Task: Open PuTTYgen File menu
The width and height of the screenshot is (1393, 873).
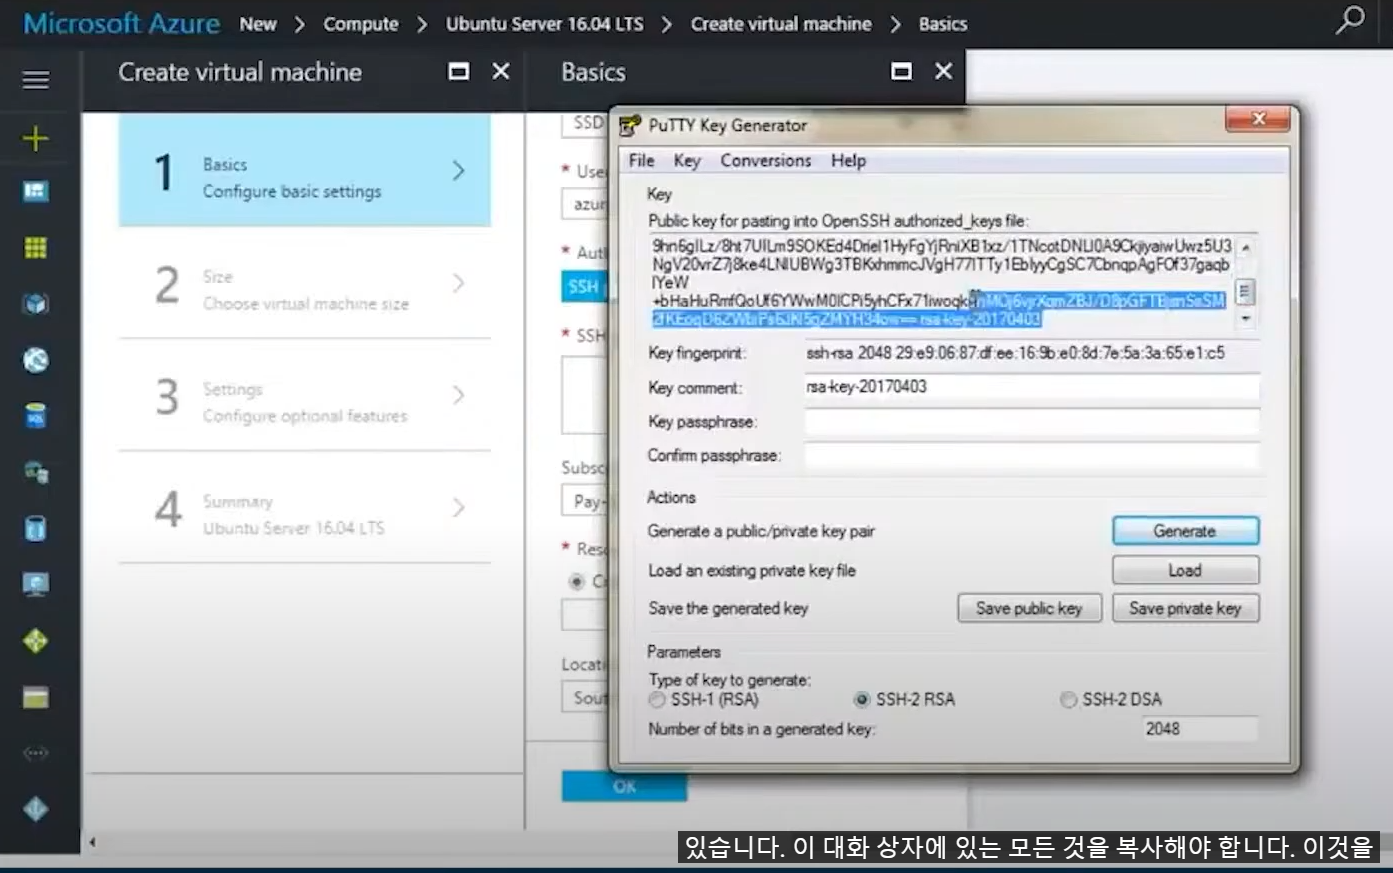Action: [x=641, y=160]
